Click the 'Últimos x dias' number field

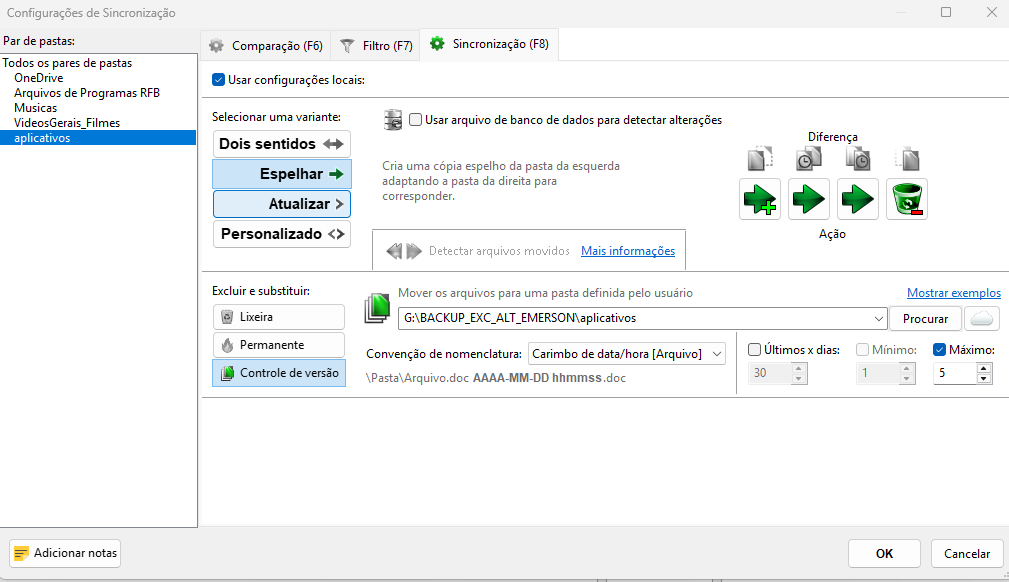coord(770,373)
